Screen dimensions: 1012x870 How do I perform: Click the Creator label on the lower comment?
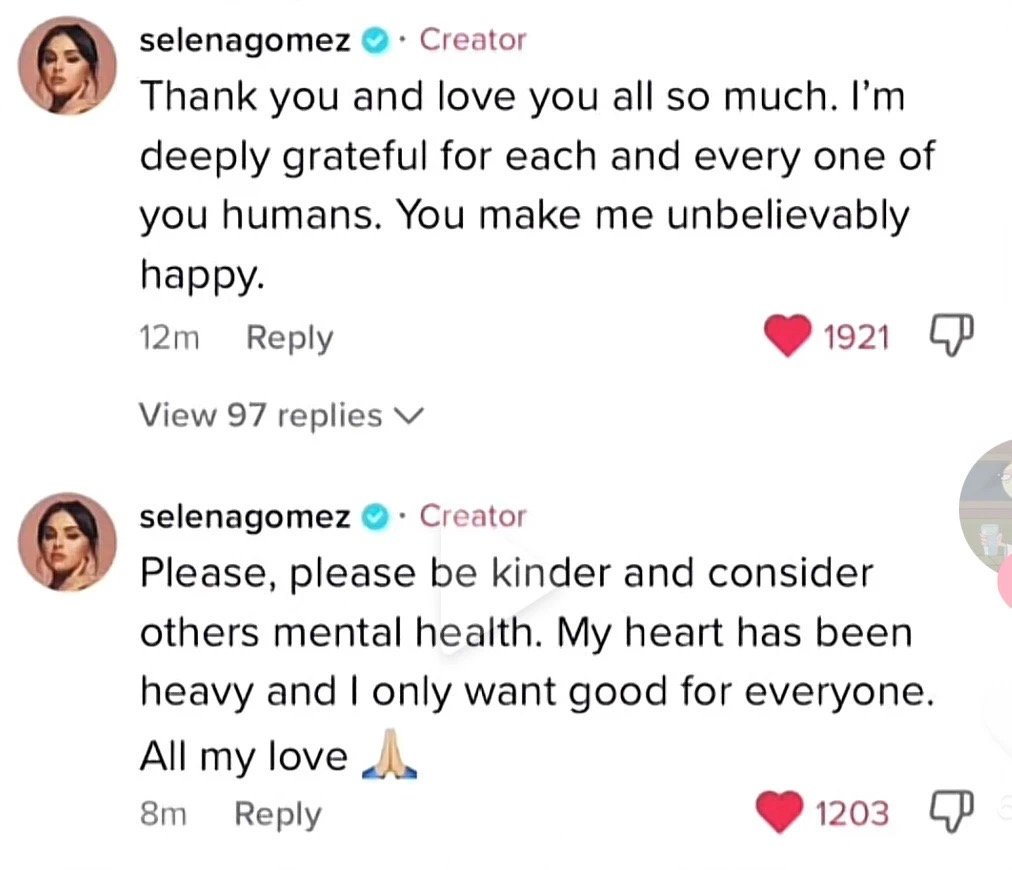(x=472, y=516)
